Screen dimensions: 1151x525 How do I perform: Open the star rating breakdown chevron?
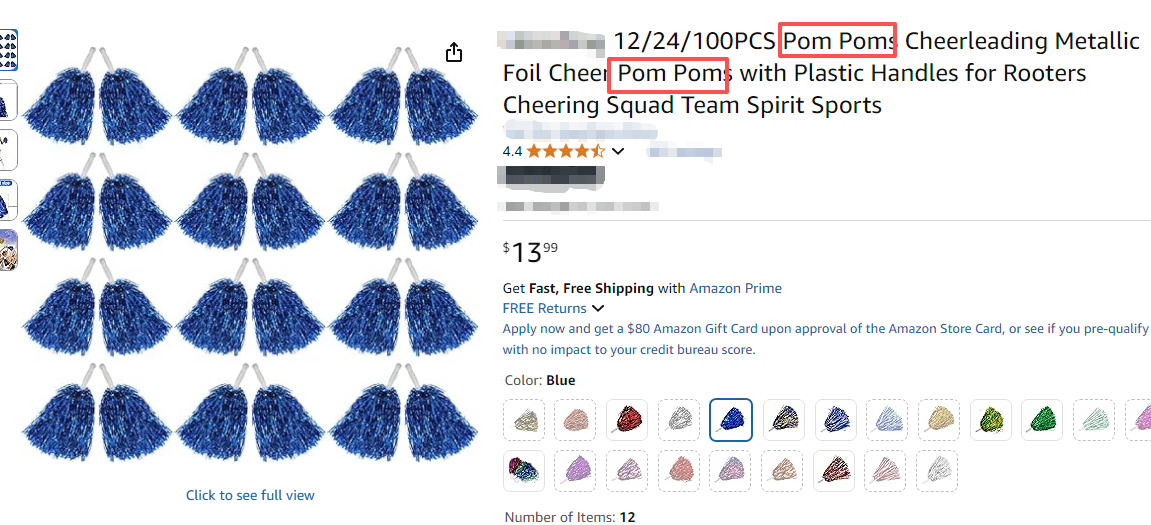click(618, 152)
